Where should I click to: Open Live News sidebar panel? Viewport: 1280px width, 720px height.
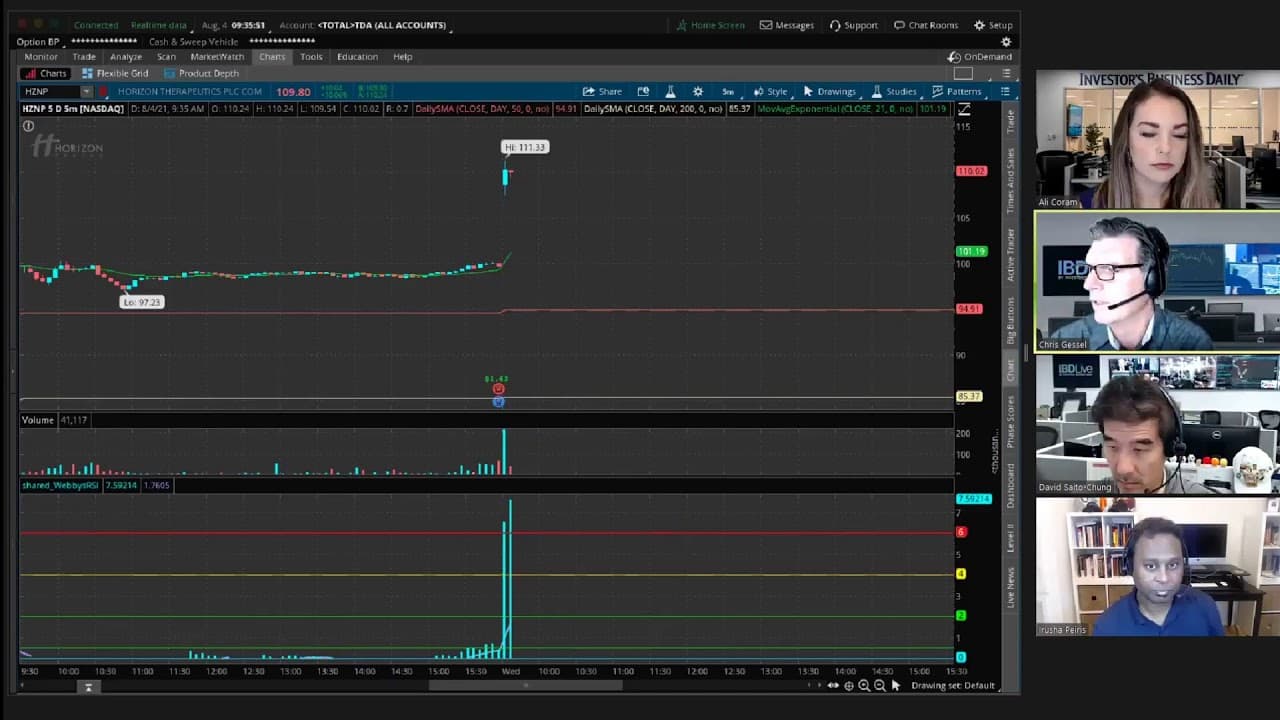point(1010,588)
